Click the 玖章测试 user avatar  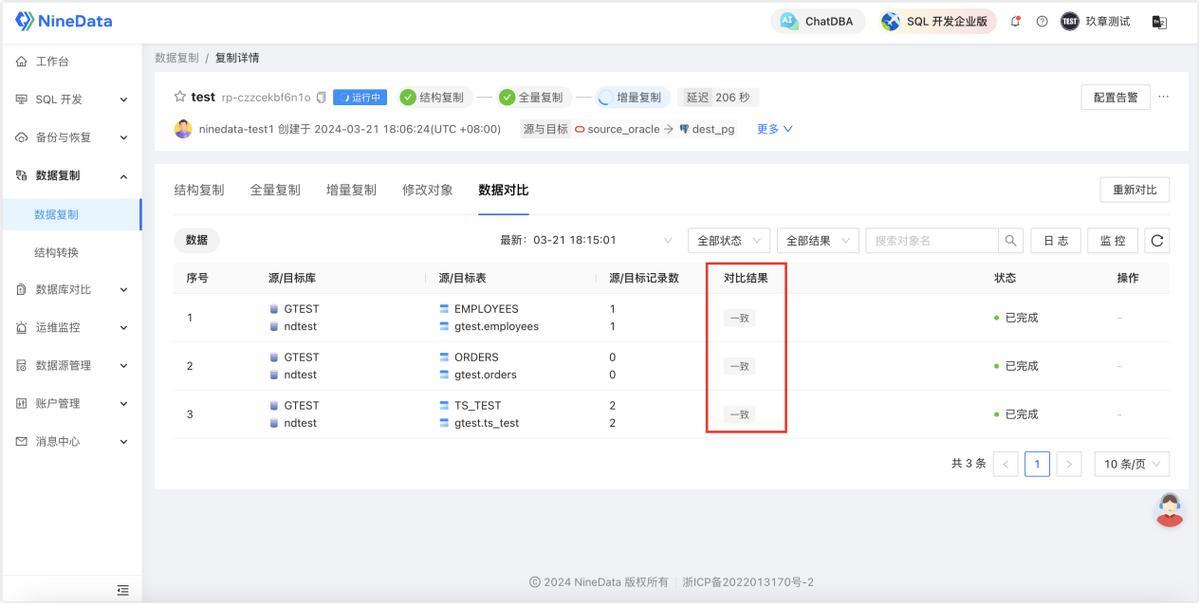pyautogui.click(x=1070, y=21)
